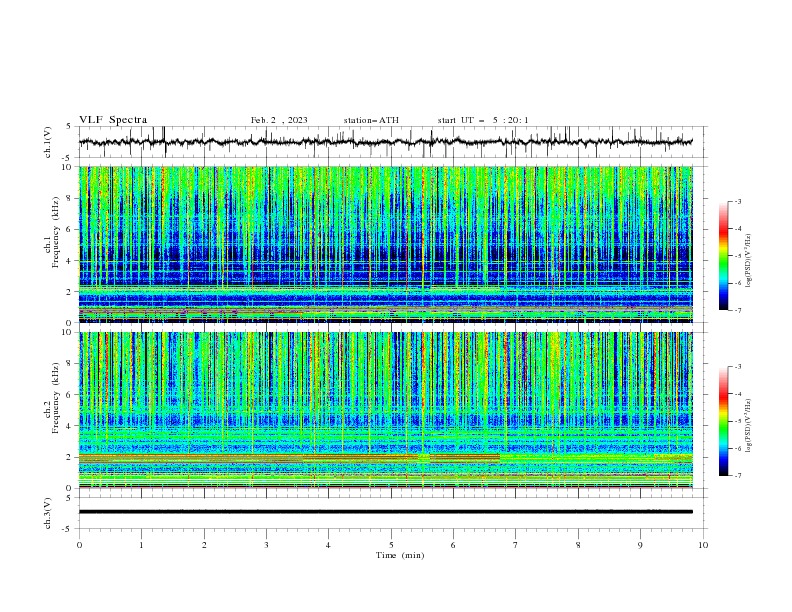Select the "start UT = 5 :20: 1" text
Screen dimensions: 792x612
click(483, 120)
